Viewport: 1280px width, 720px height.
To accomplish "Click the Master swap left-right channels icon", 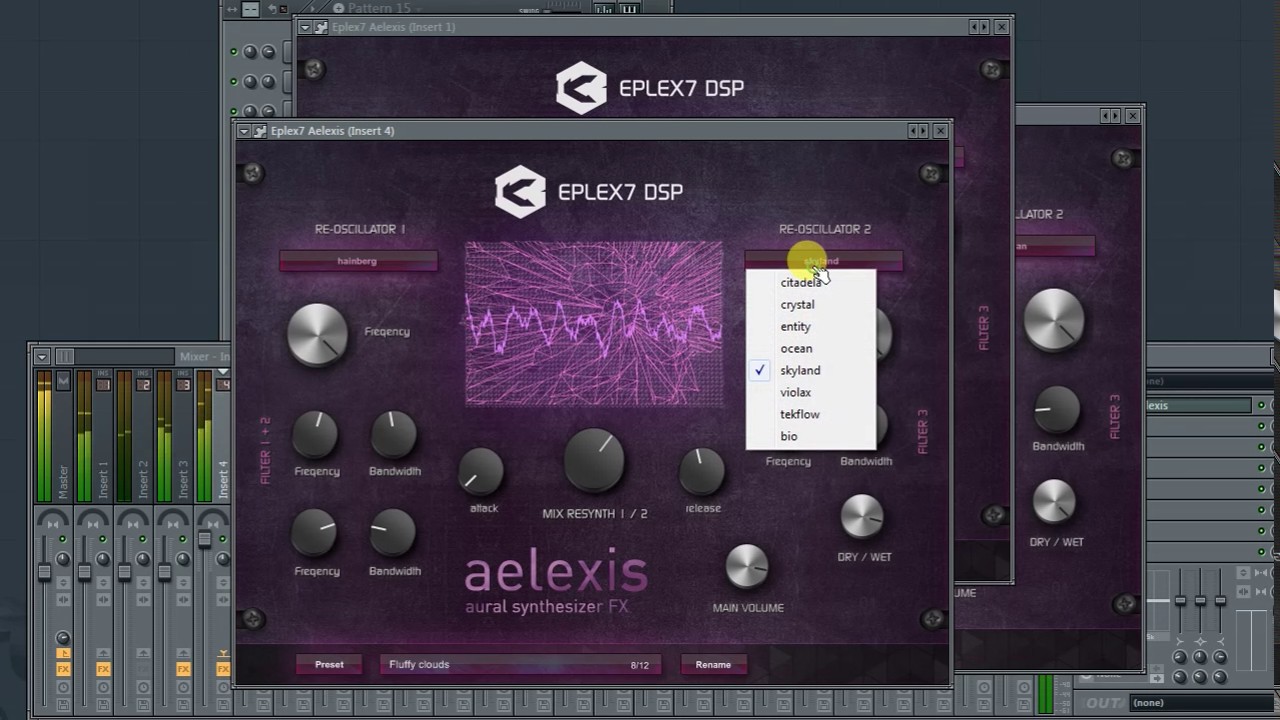I will tap(63, 600).
